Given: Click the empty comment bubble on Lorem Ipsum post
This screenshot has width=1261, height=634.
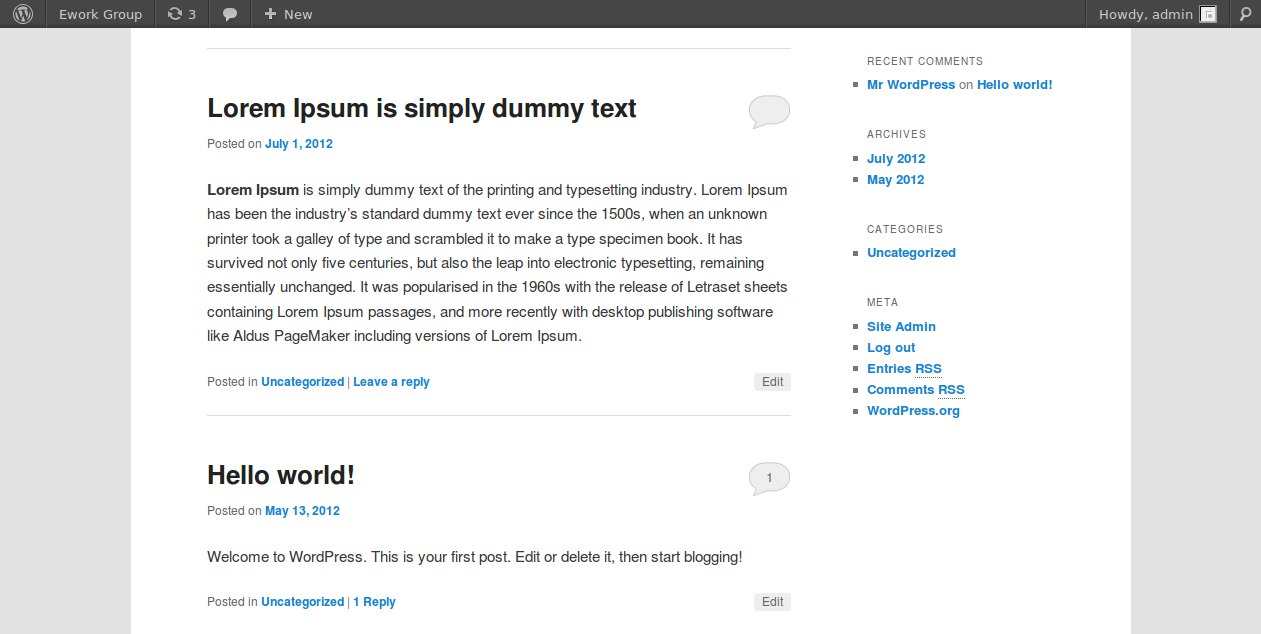Looking at the screenshot, I should [769, 111].
